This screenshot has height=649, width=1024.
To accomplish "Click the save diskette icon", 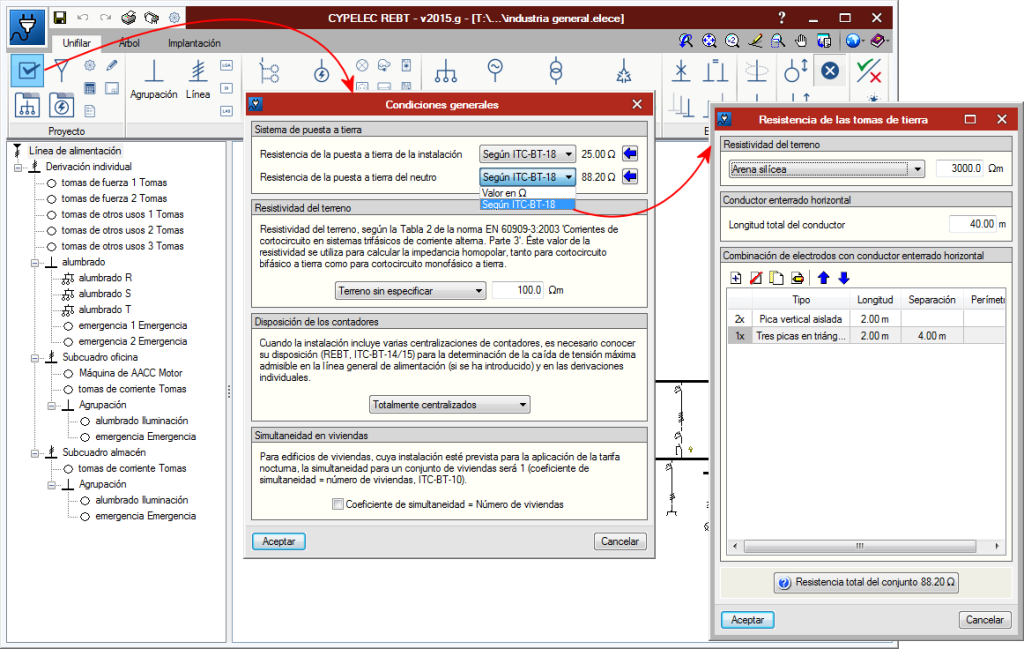I will (59, 18).
